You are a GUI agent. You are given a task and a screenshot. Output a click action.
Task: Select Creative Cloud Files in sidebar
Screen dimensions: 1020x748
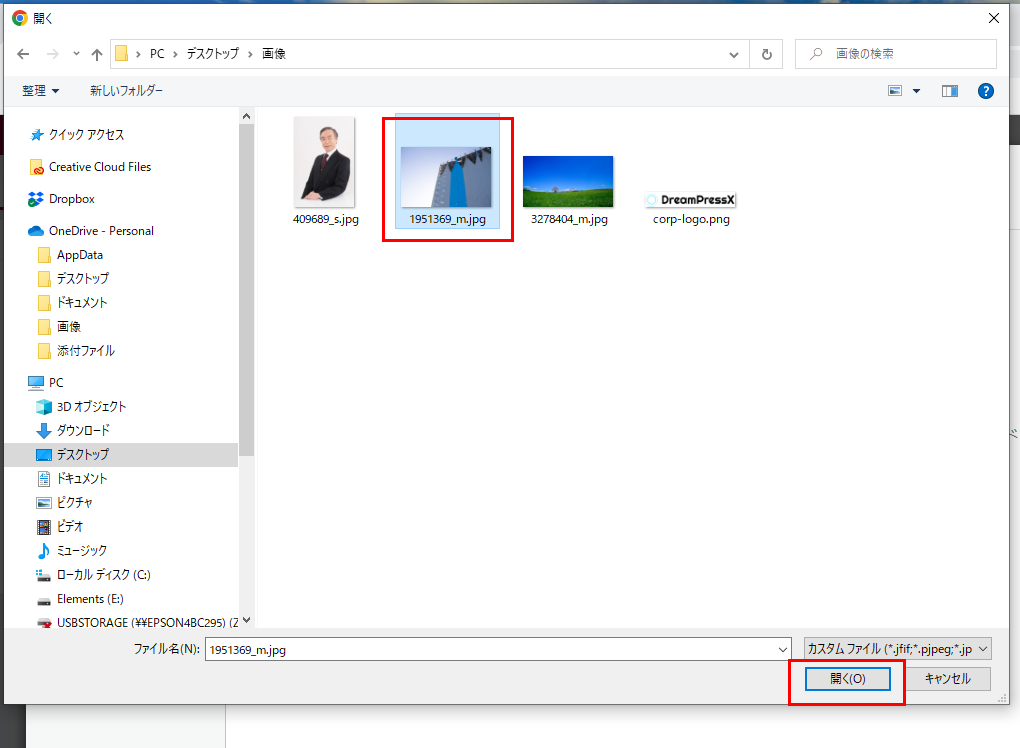point(99,167)
